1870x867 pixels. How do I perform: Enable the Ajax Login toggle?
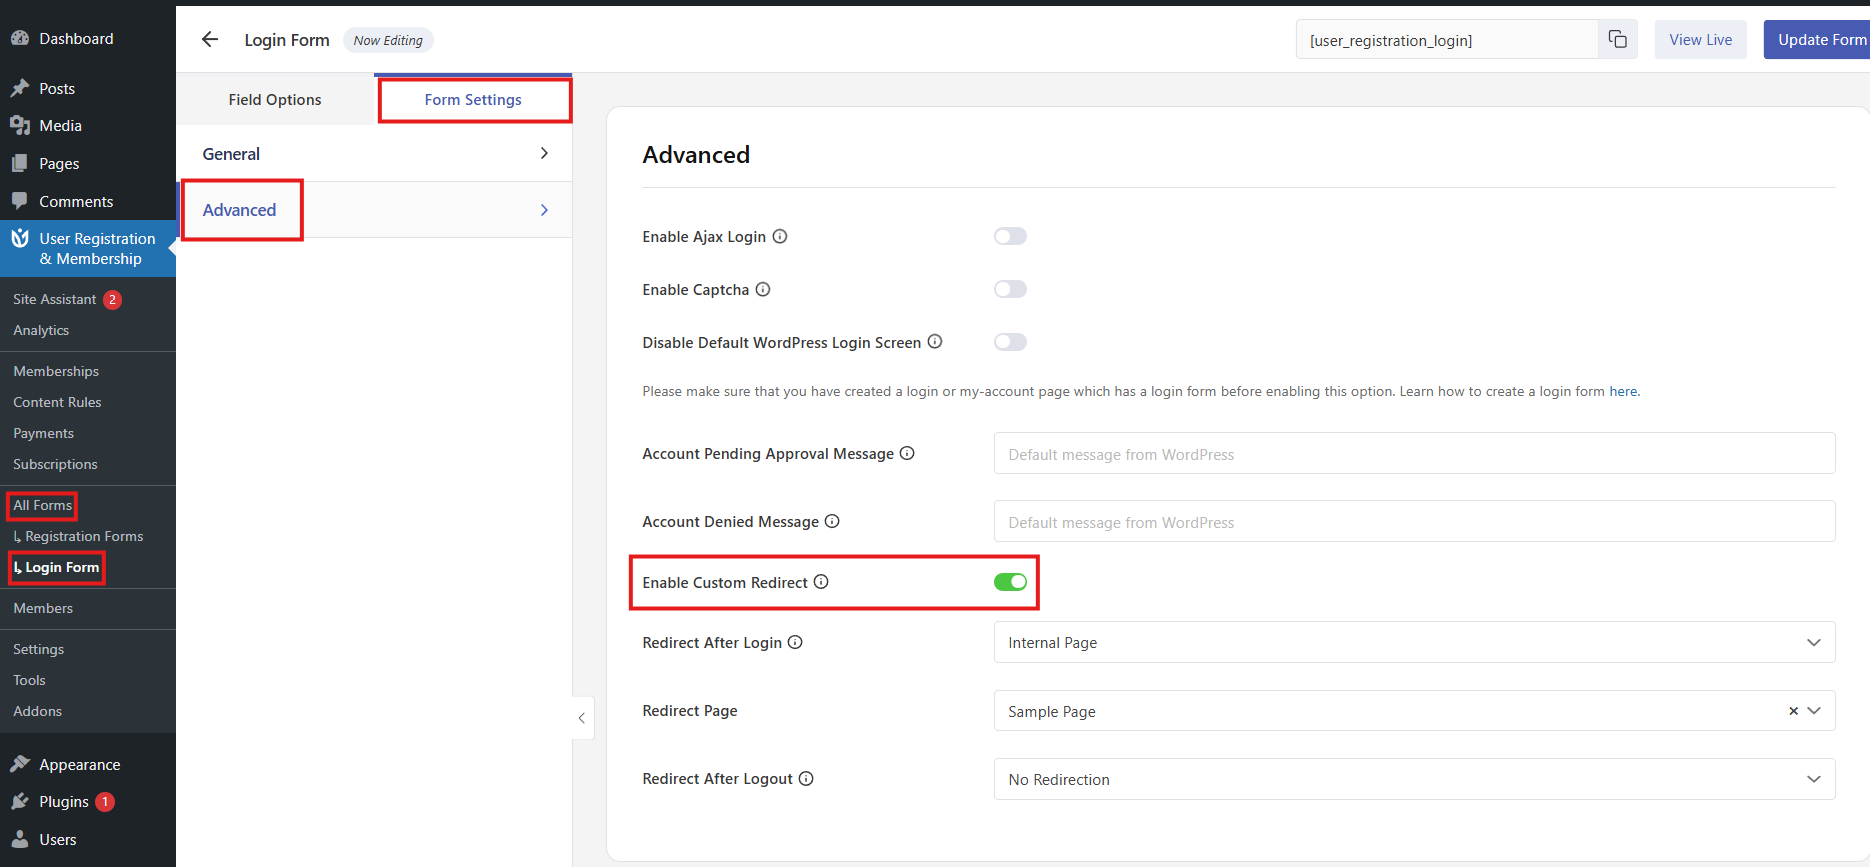[1010, 236]
